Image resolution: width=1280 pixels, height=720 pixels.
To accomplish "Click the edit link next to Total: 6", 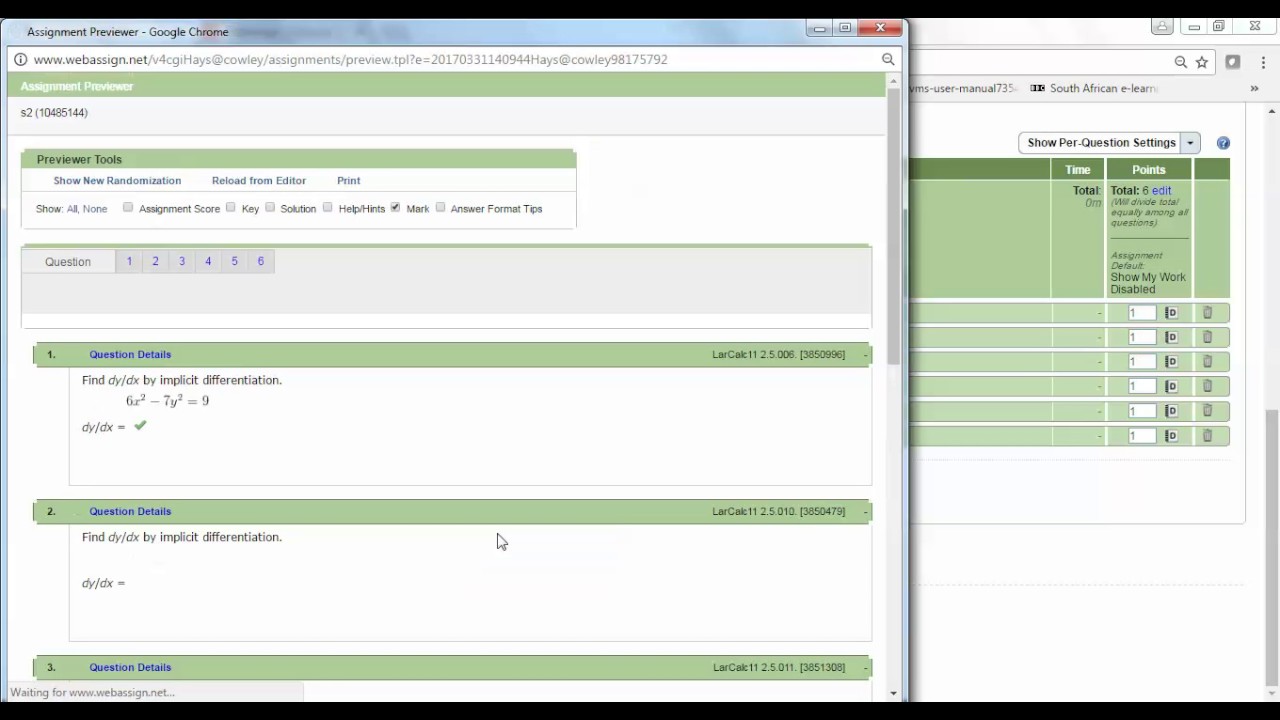I will tap(1161, 190).
